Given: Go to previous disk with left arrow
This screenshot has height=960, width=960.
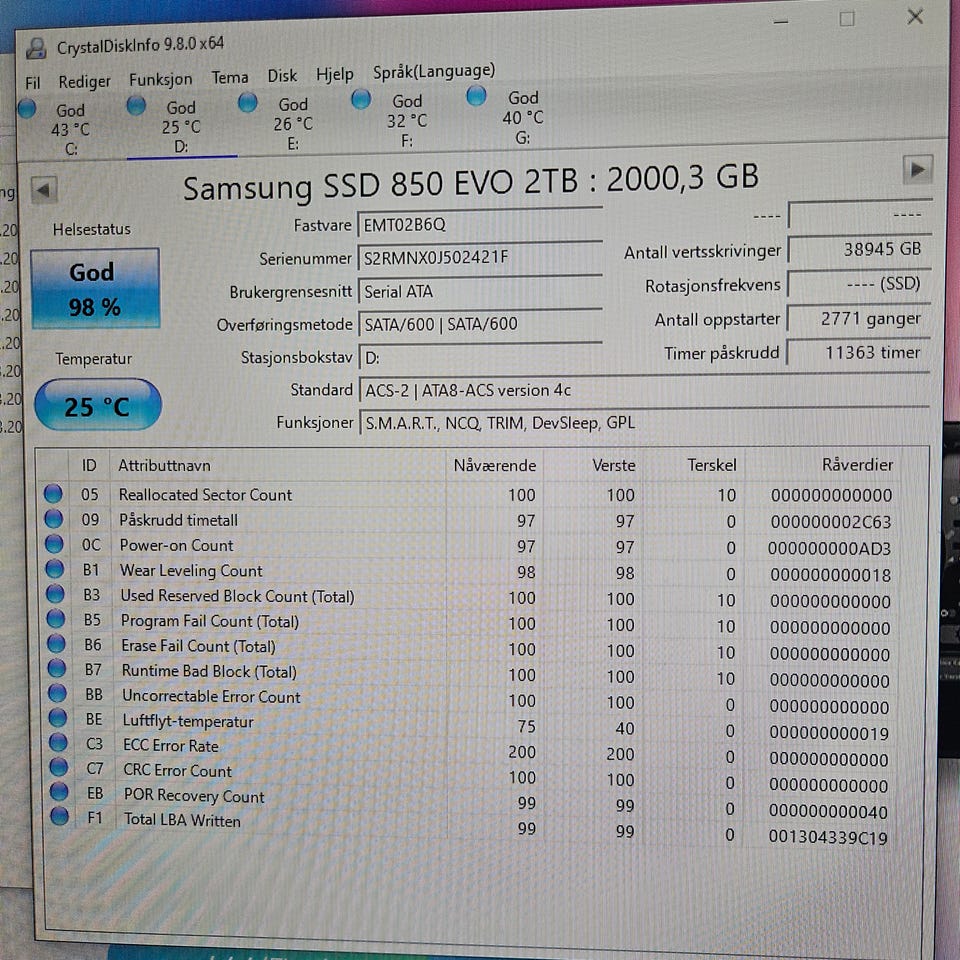Looking at the screenshot, I should tap(43, 190).
